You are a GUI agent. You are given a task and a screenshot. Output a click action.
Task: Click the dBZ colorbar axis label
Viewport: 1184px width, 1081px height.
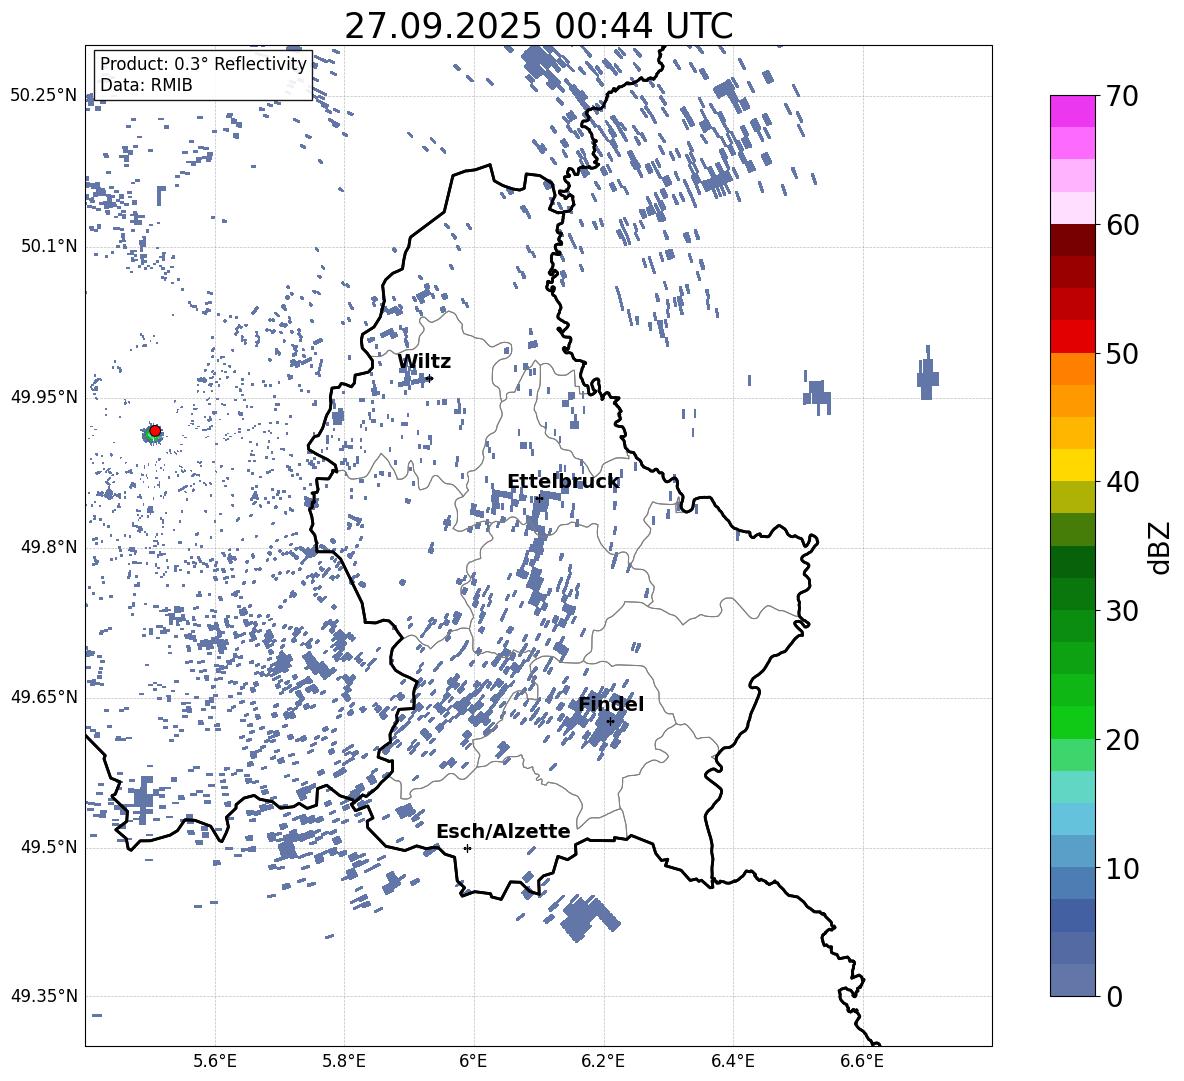[x=1160, y=547]
